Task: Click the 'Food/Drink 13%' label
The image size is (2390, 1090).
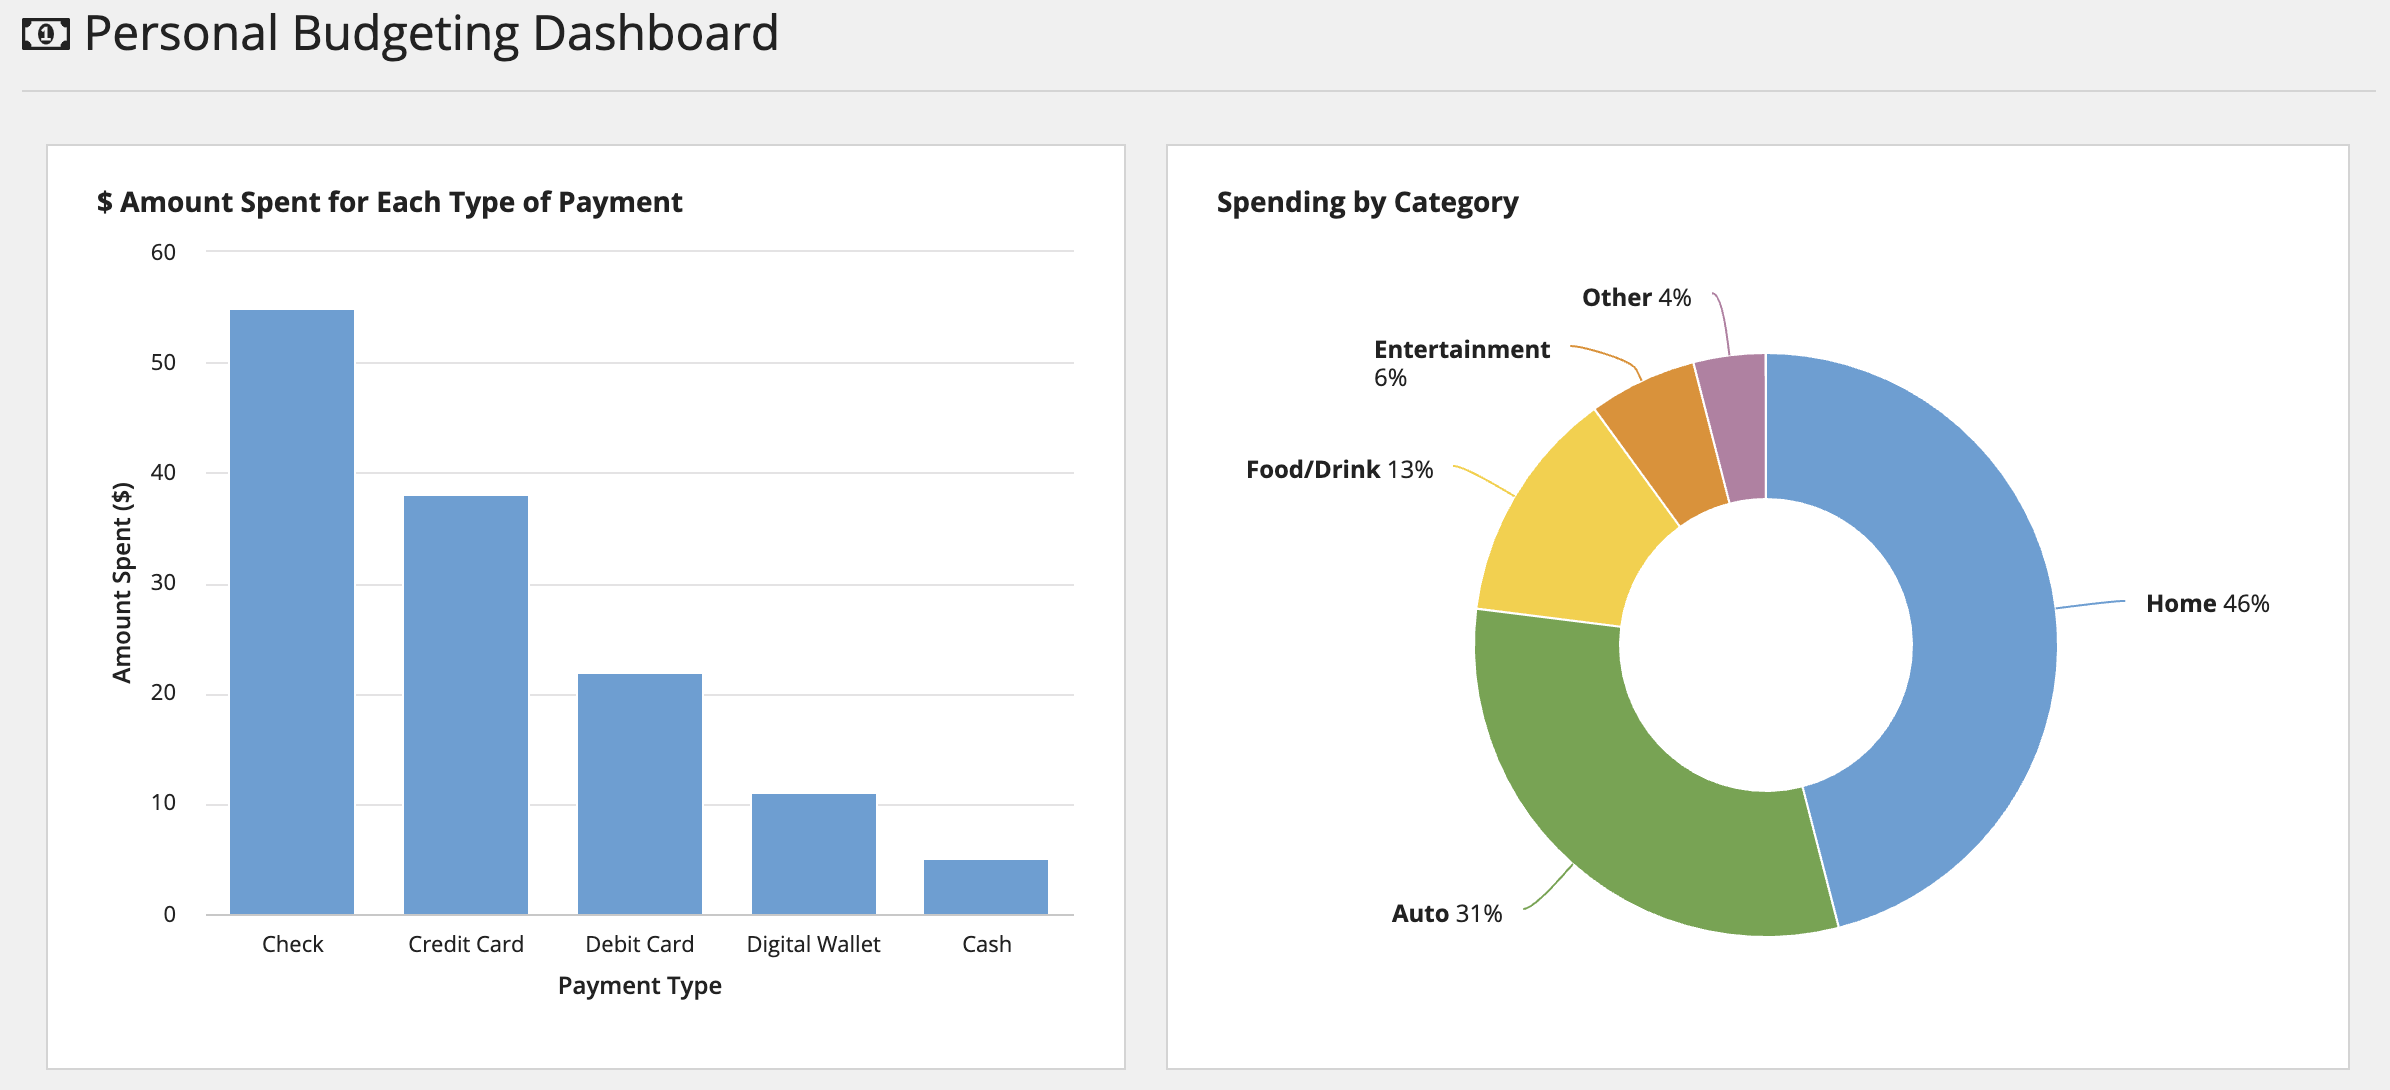Action: [1339, 470]
